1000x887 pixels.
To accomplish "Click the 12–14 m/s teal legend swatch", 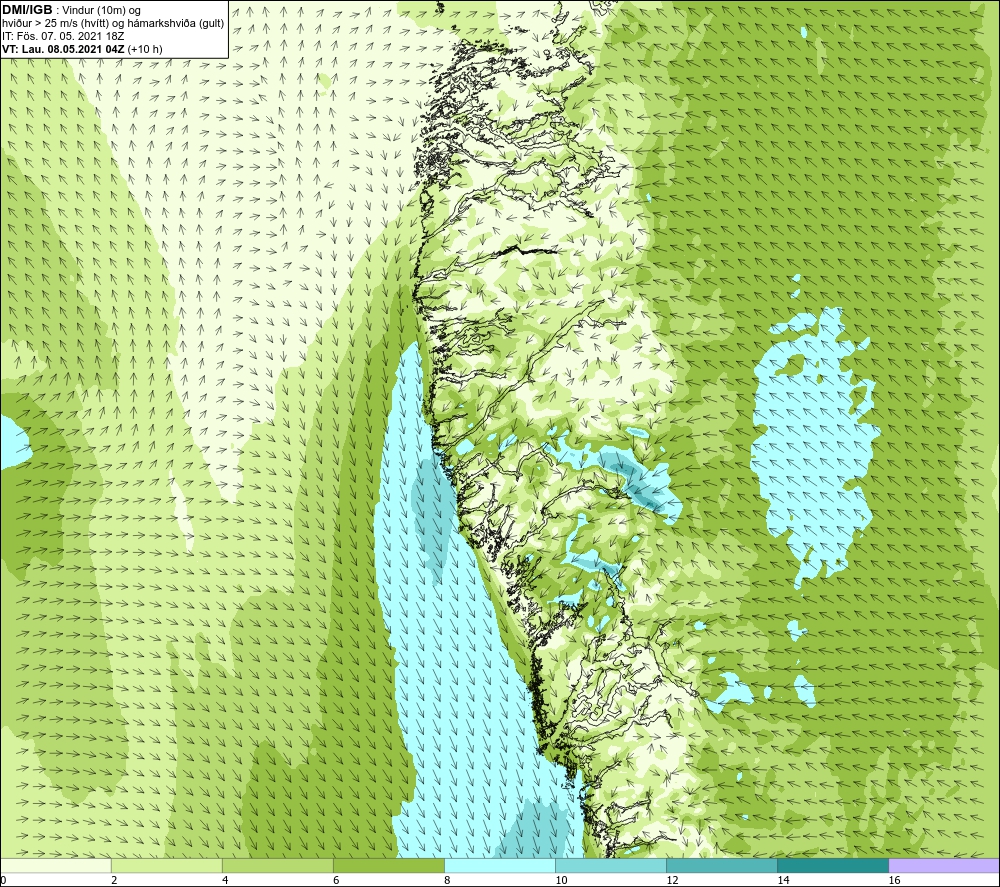I will pyautogui.click(x=721, y=865).
